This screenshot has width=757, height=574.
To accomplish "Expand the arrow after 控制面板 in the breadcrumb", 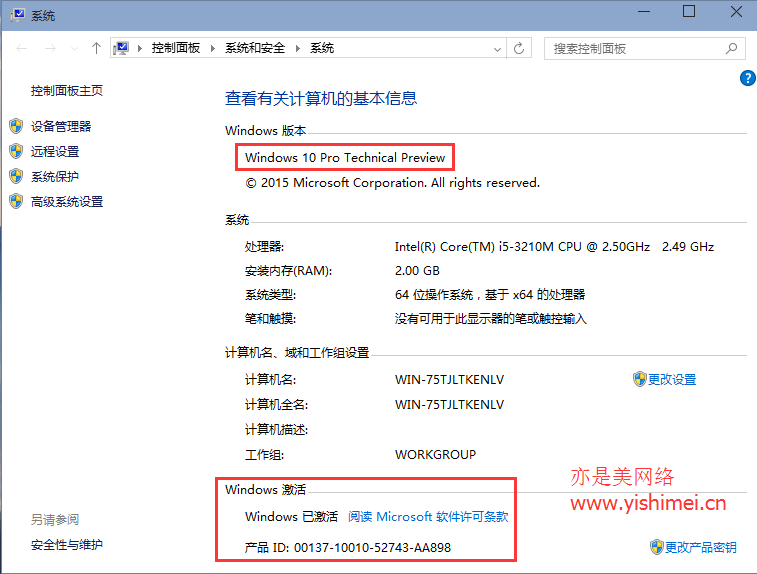I will [x=212, y=48].
